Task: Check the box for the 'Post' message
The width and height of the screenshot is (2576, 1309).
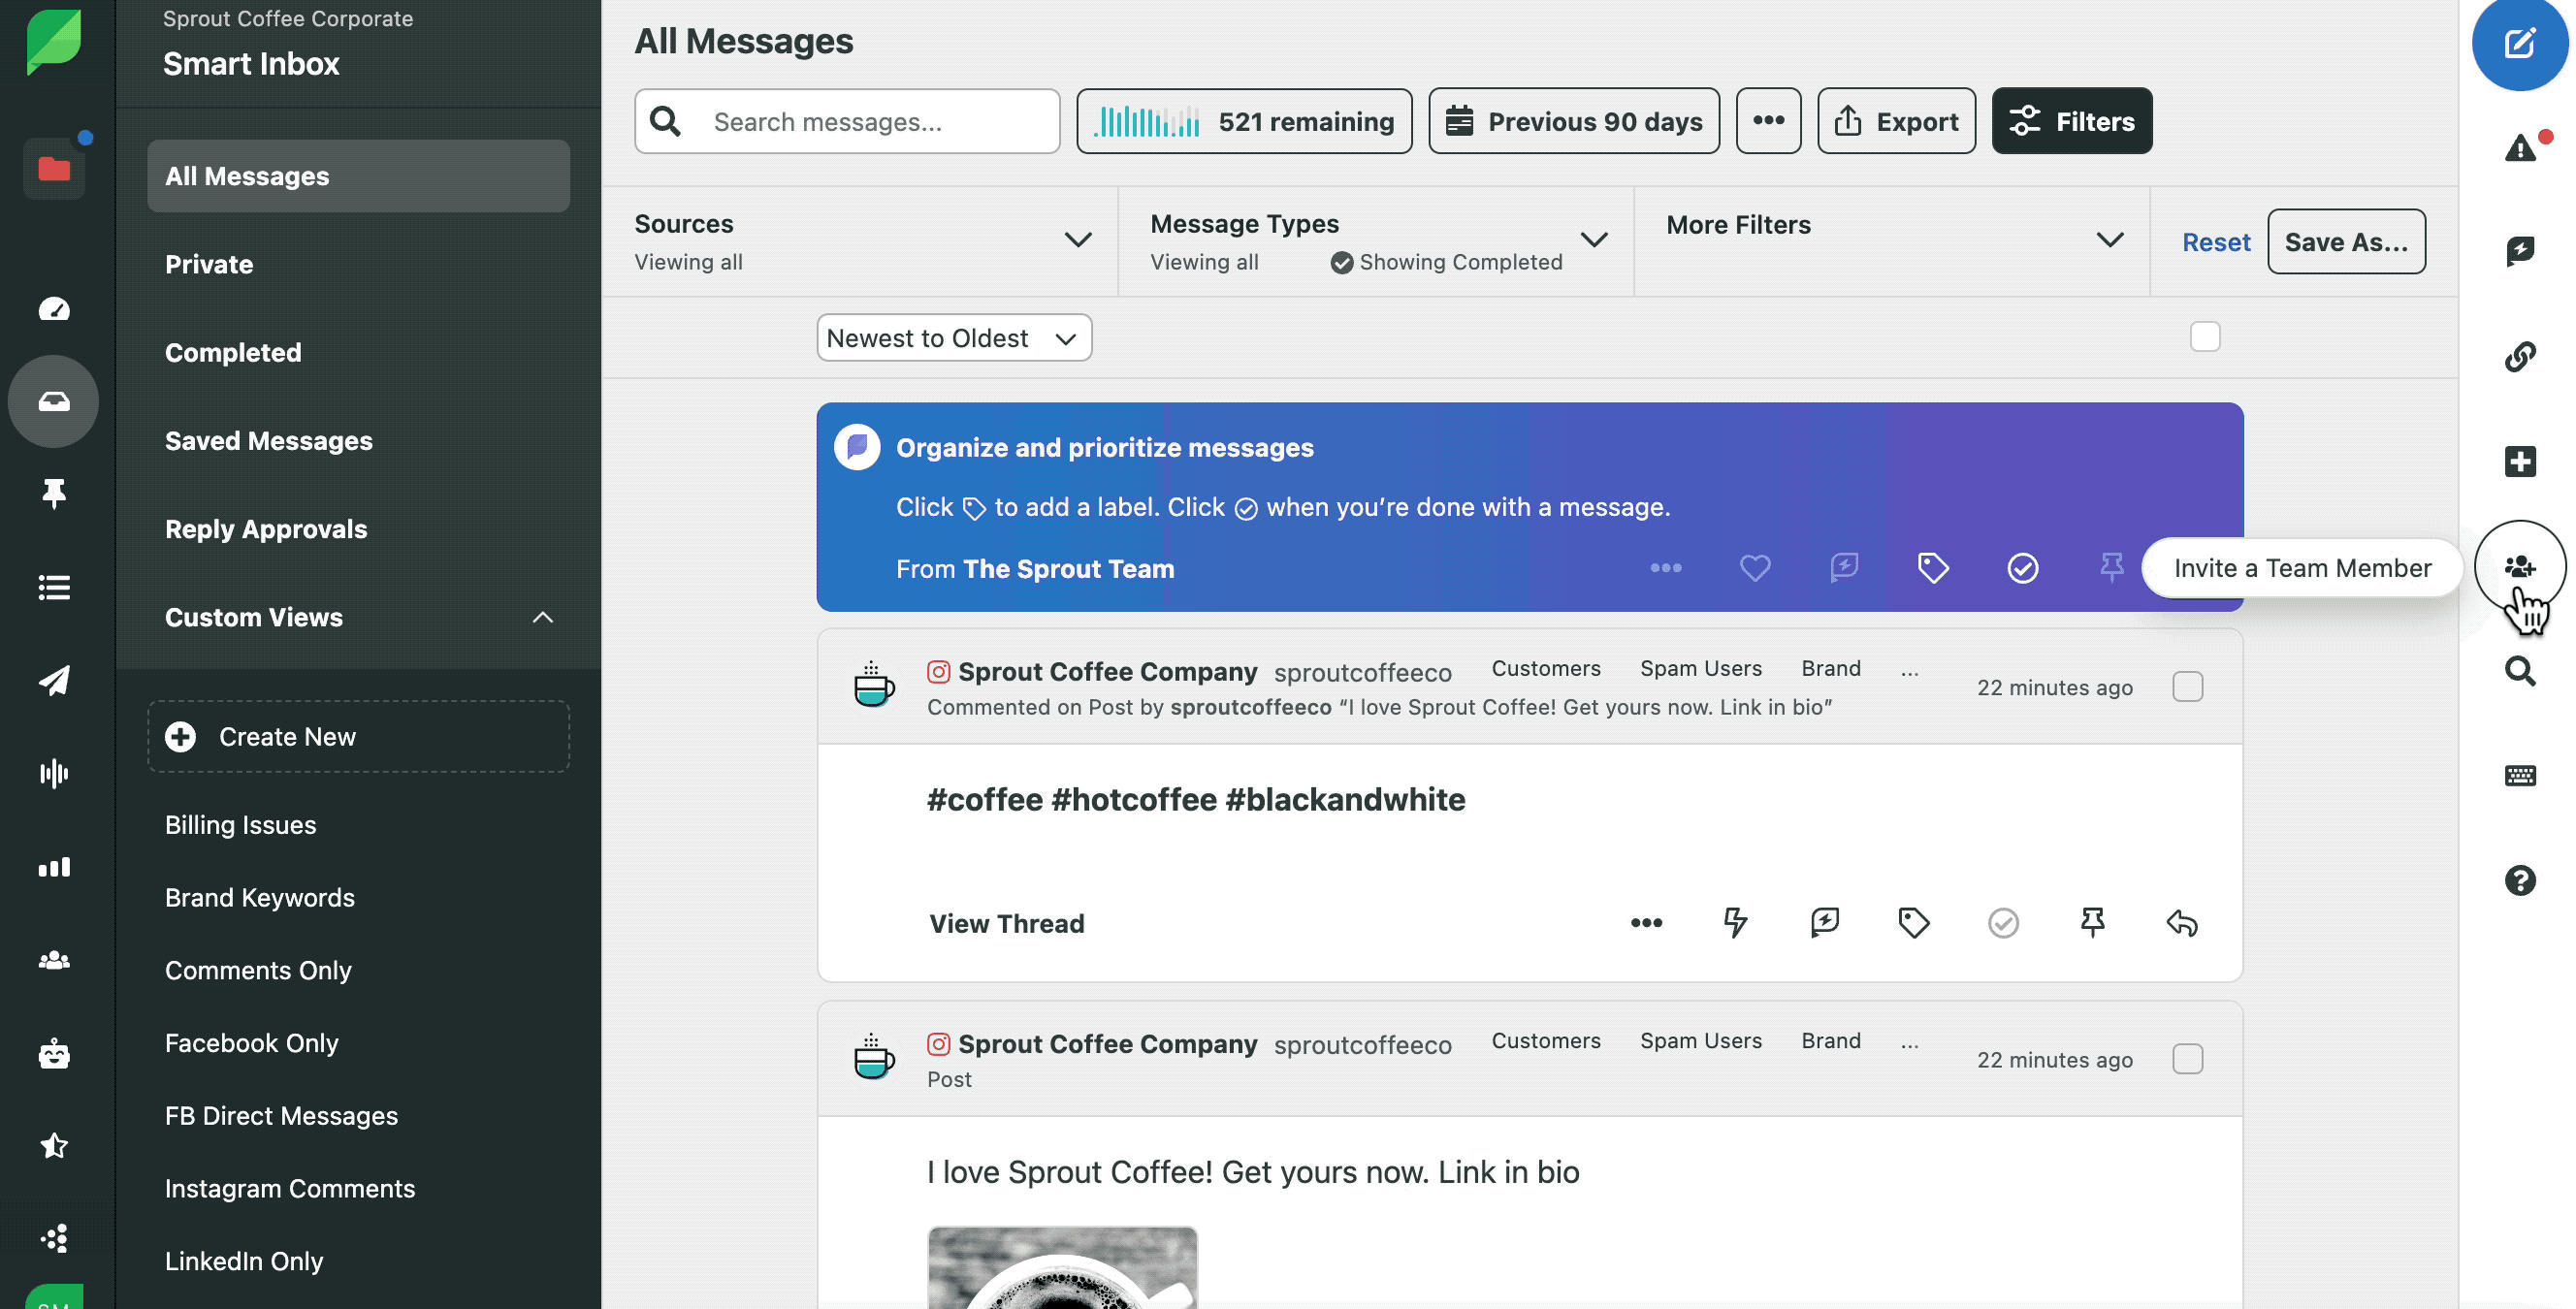Action: tap(2187, 1059)
